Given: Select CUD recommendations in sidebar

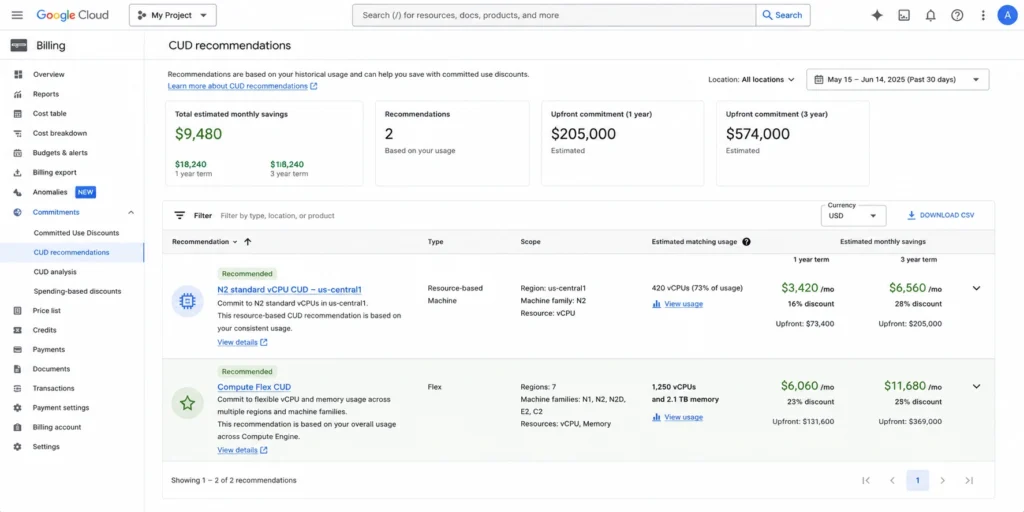Looking at the screenshot, I should point(71,252).
